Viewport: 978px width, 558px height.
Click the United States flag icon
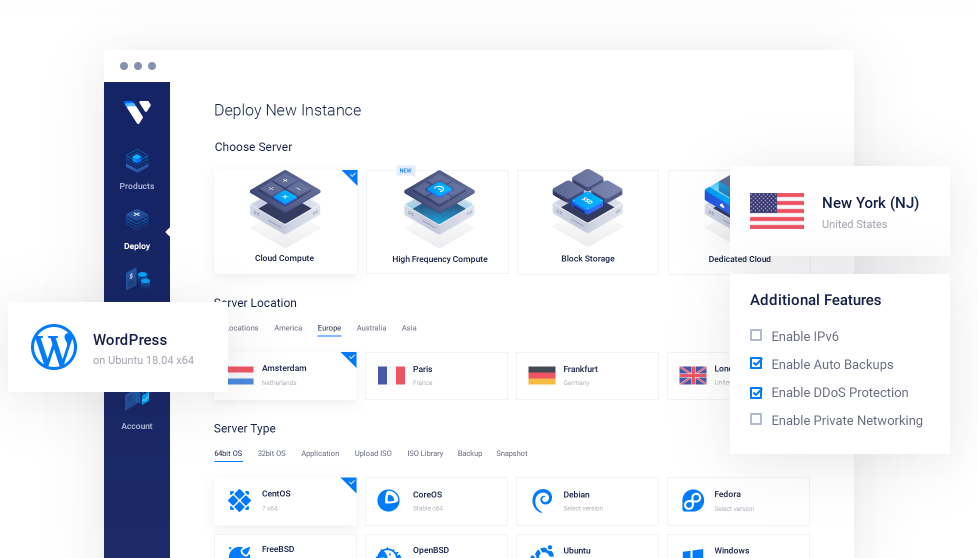[777, 211]
